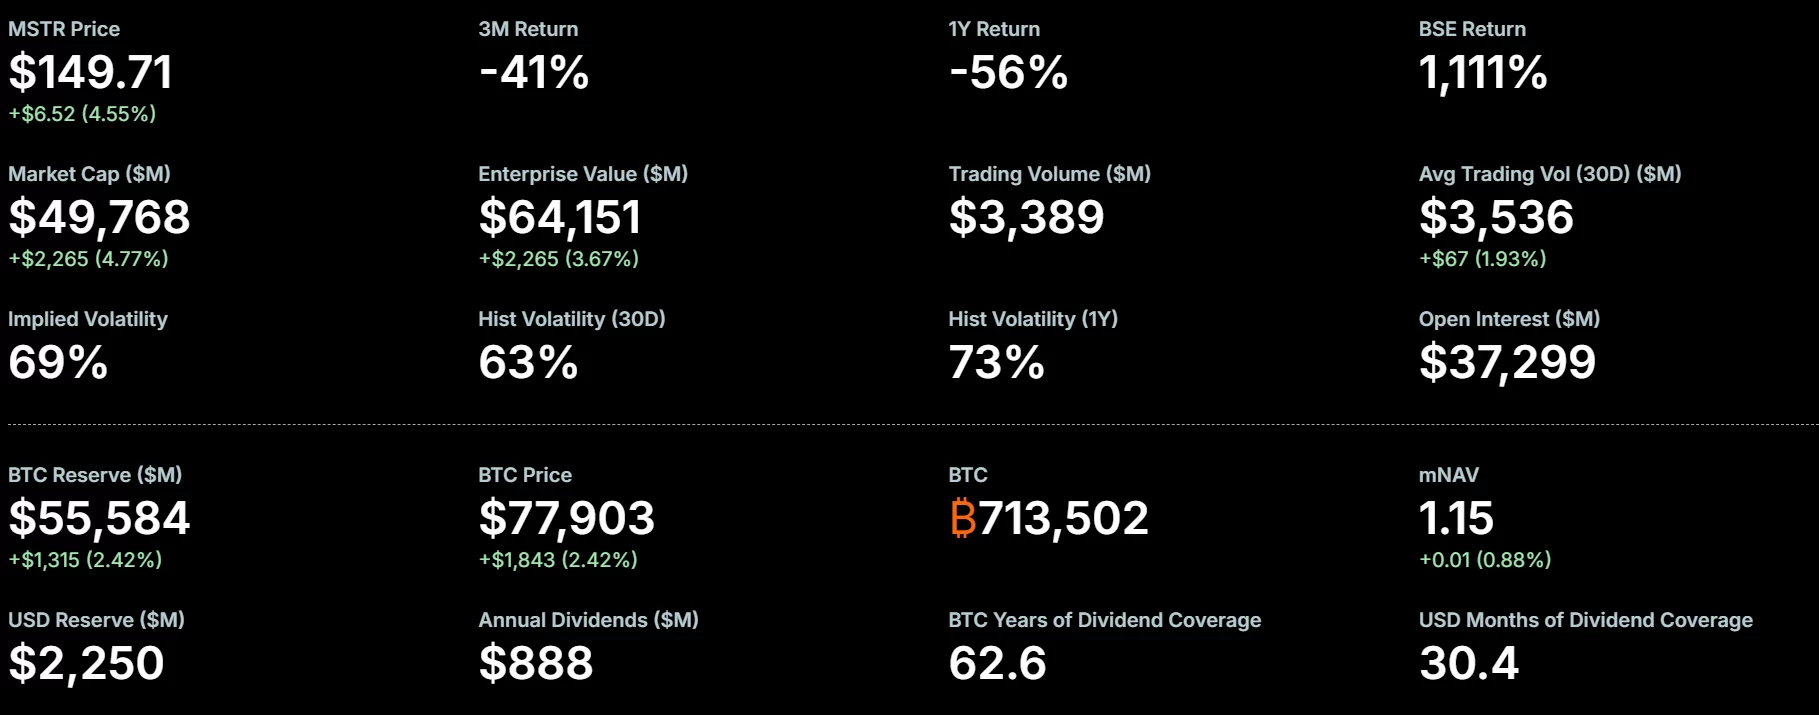
Task: Click the 1Y Return figure of -56%
Action: point(1008,72)
